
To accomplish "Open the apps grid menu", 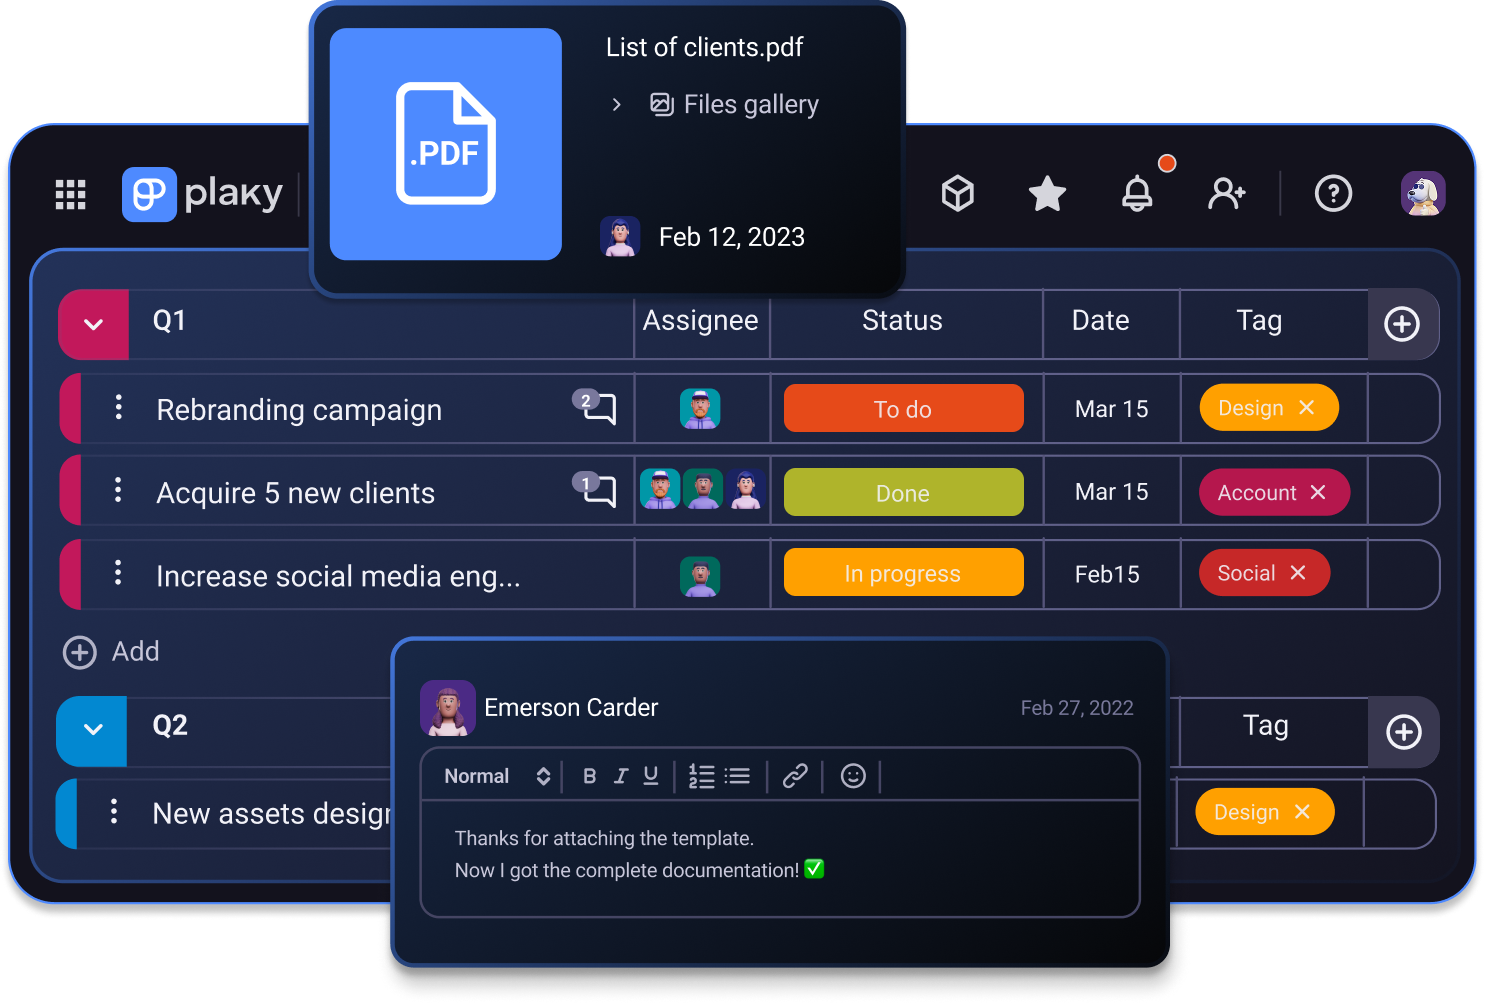I will [x=70, y=194].
